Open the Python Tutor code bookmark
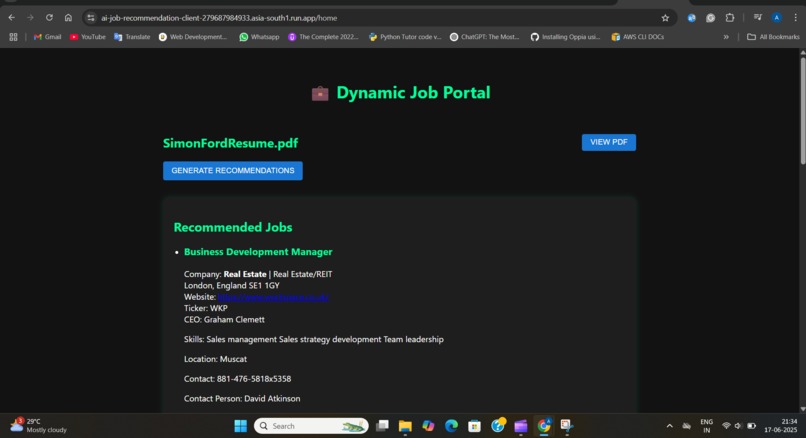806x438 pixels. (x=405, y=37)
